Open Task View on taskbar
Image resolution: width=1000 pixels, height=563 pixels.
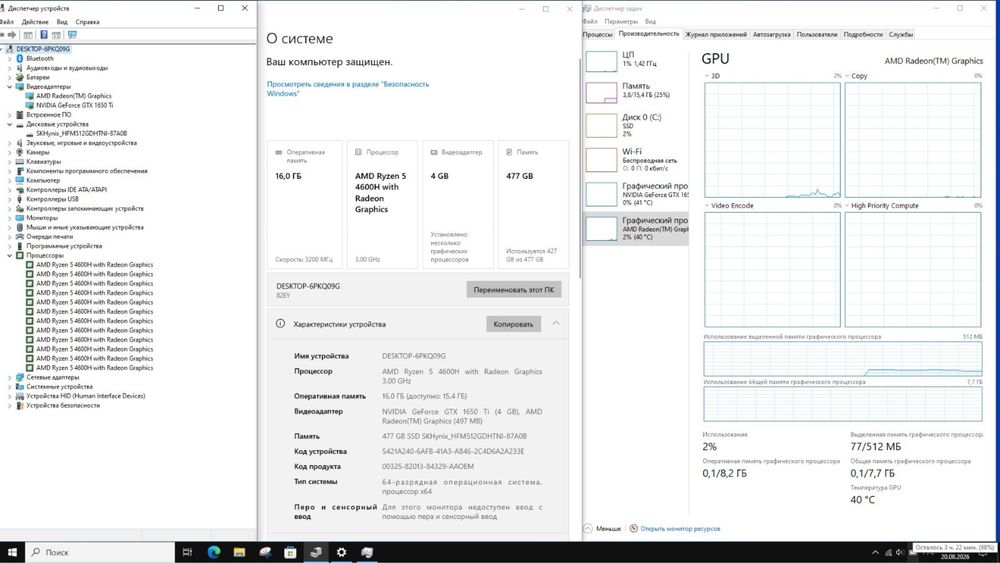click(x=187, y=552)
